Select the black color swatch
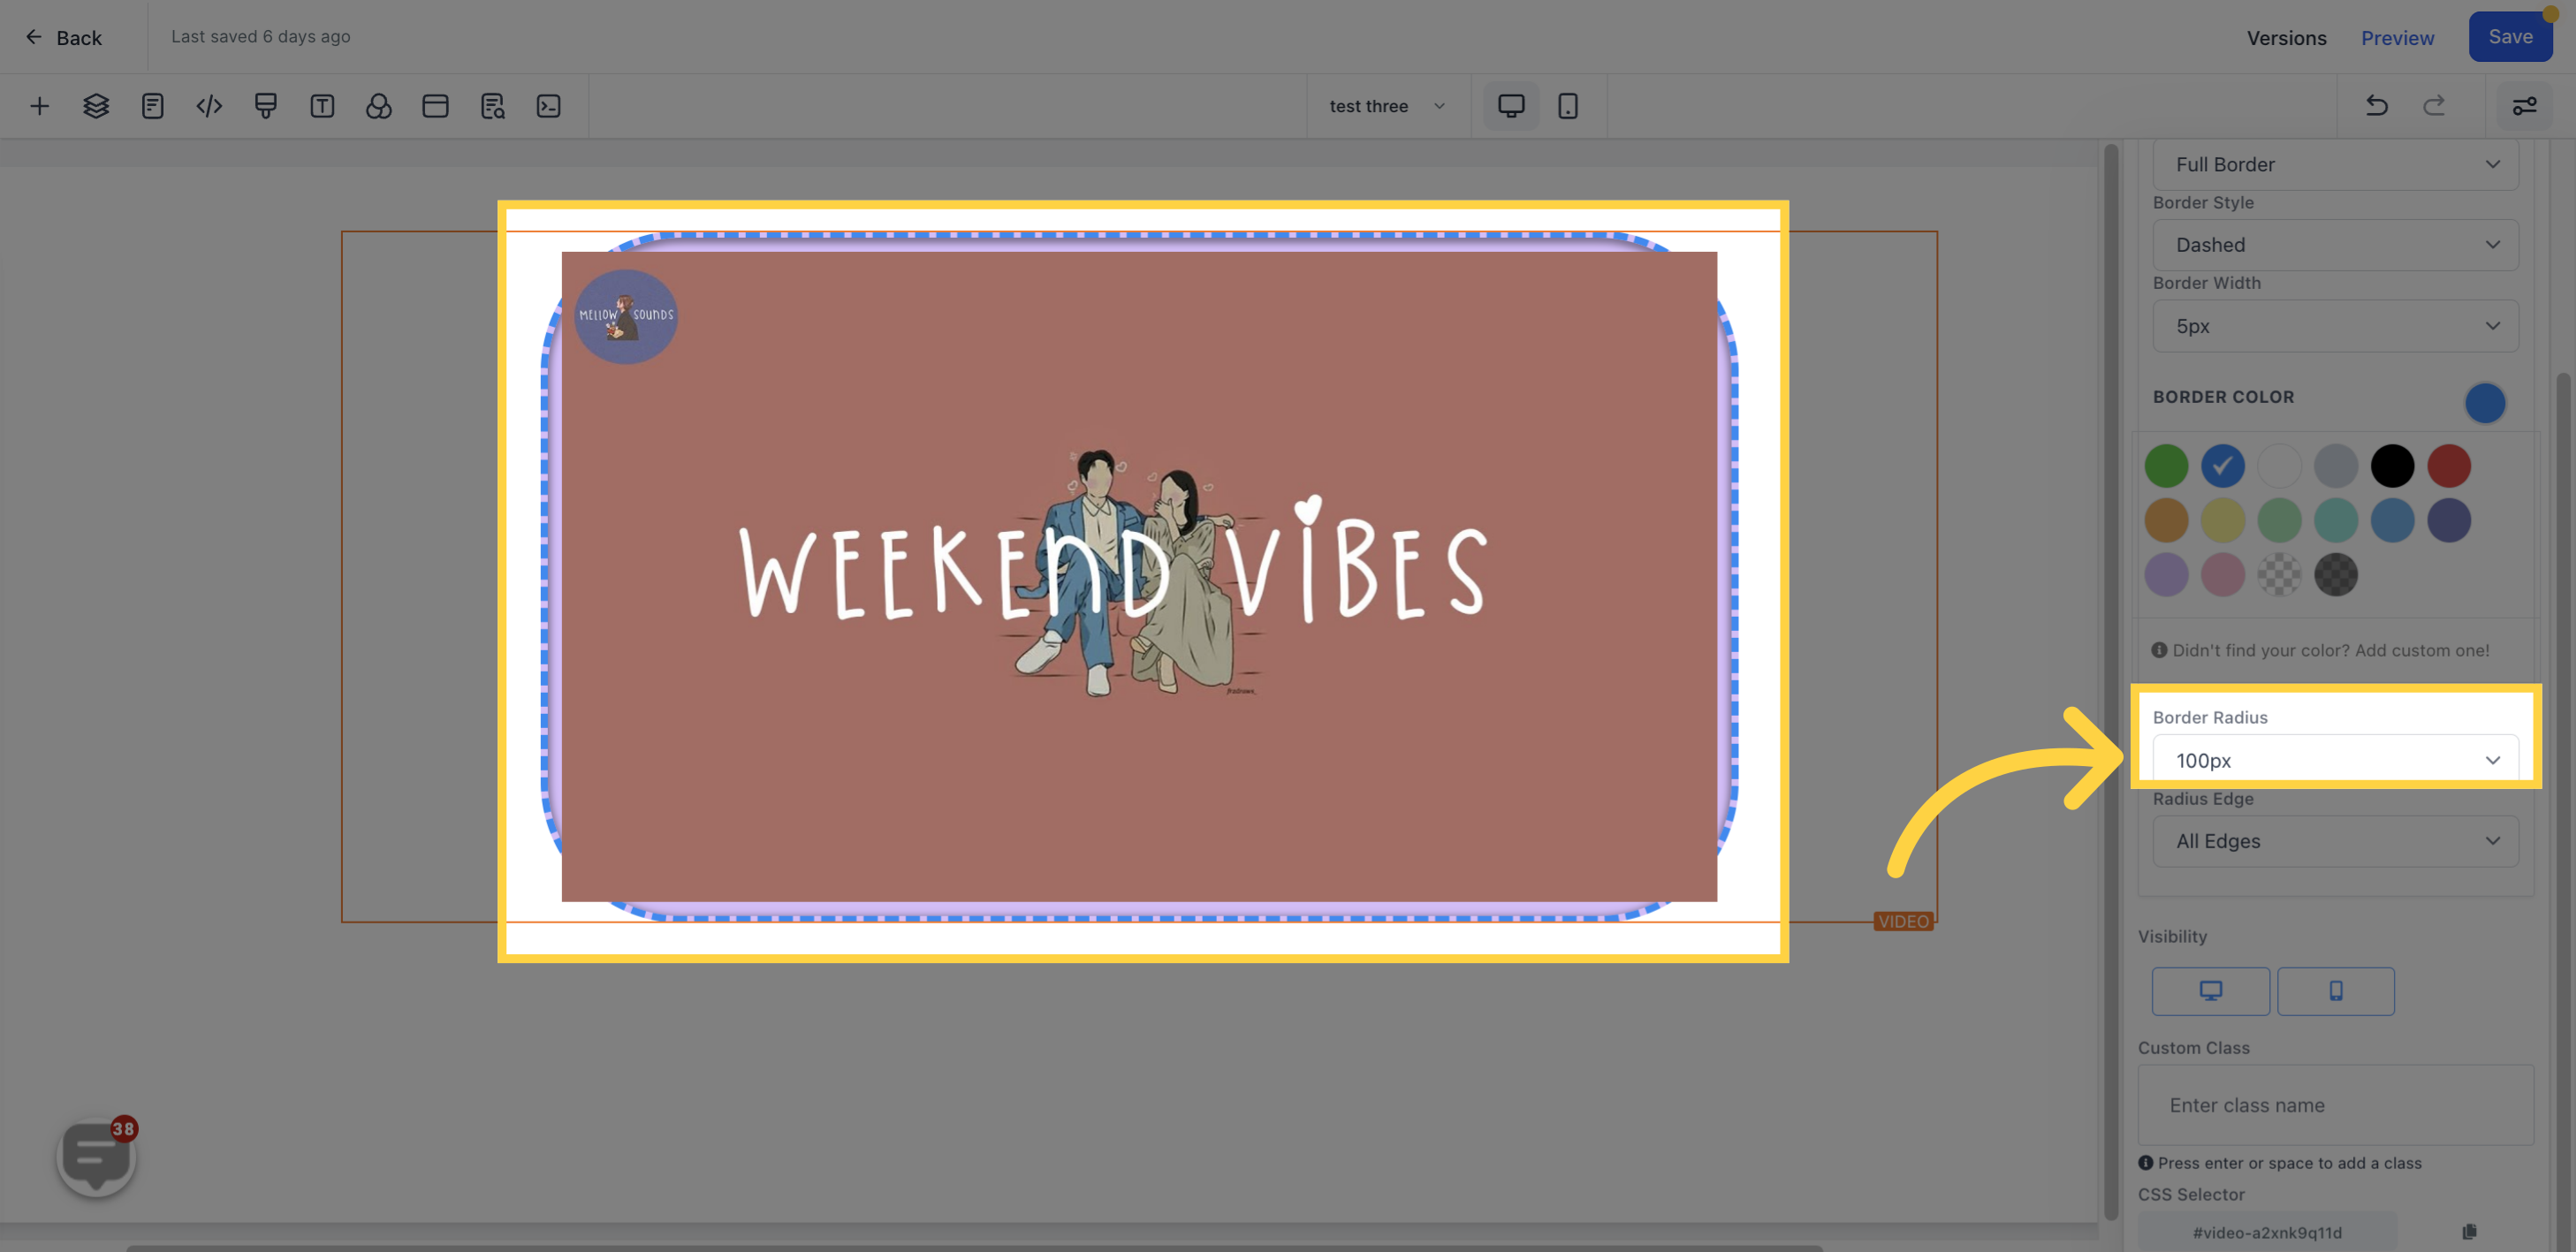2576x1252 pixels. coord(2392,466)
